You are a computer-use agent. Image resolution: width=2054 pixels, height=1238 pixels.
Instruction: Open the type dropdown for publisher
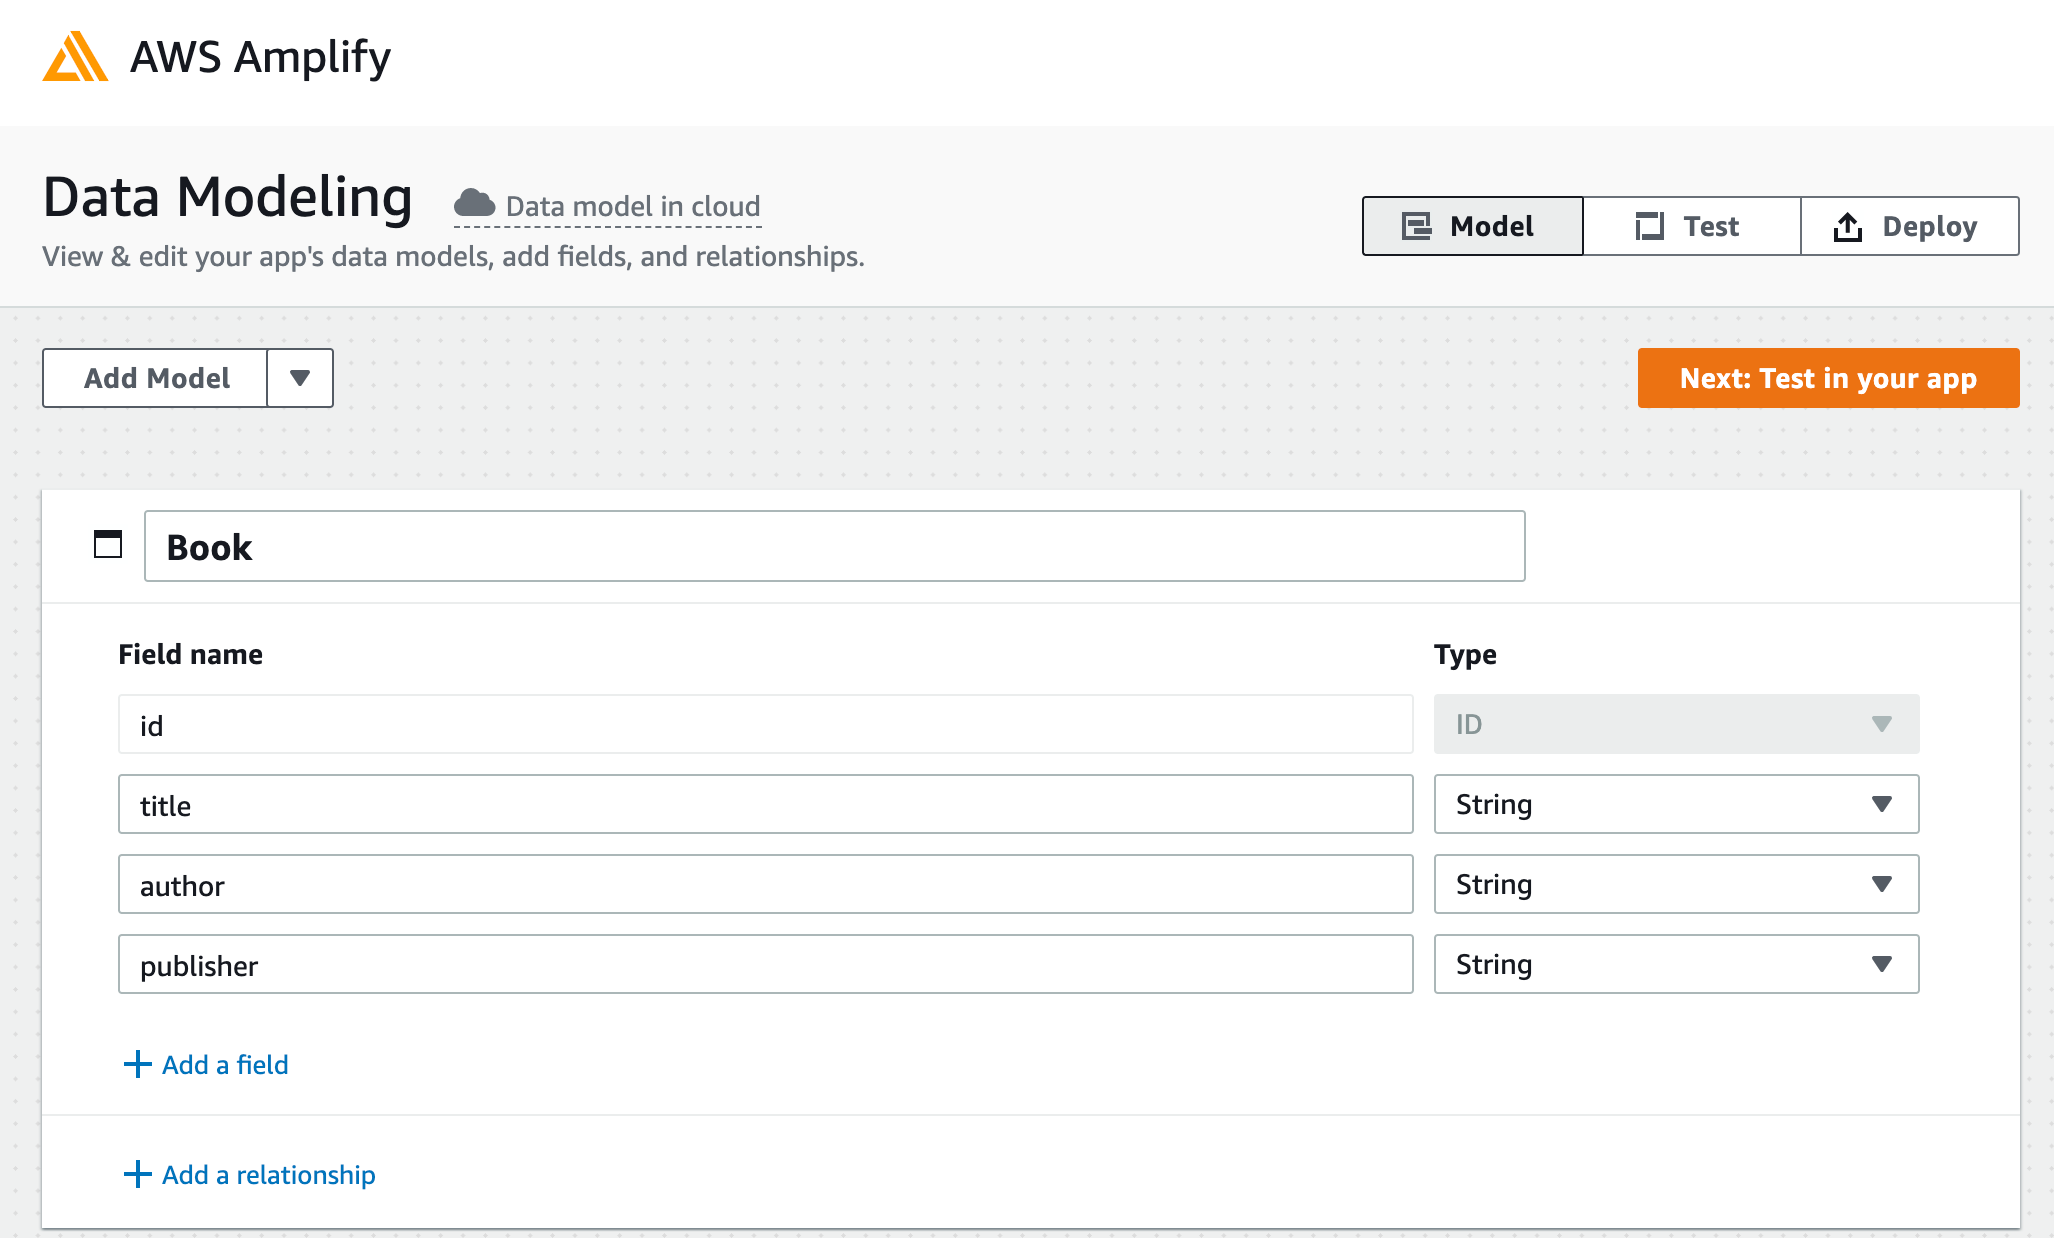[x=1676, y=964]
